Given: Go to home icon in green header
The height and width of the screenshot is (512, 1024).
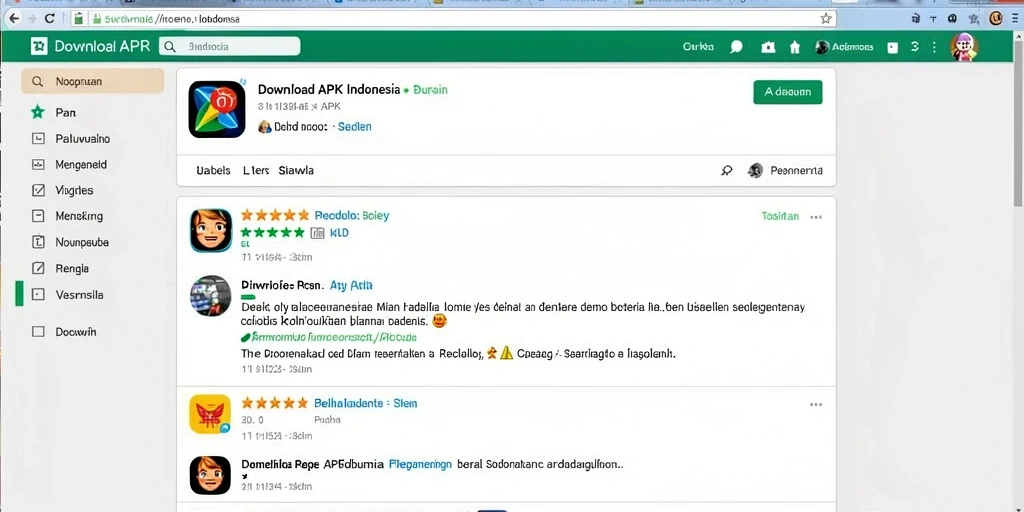Looking at the screenshot, I should click(x=795, y=47).
